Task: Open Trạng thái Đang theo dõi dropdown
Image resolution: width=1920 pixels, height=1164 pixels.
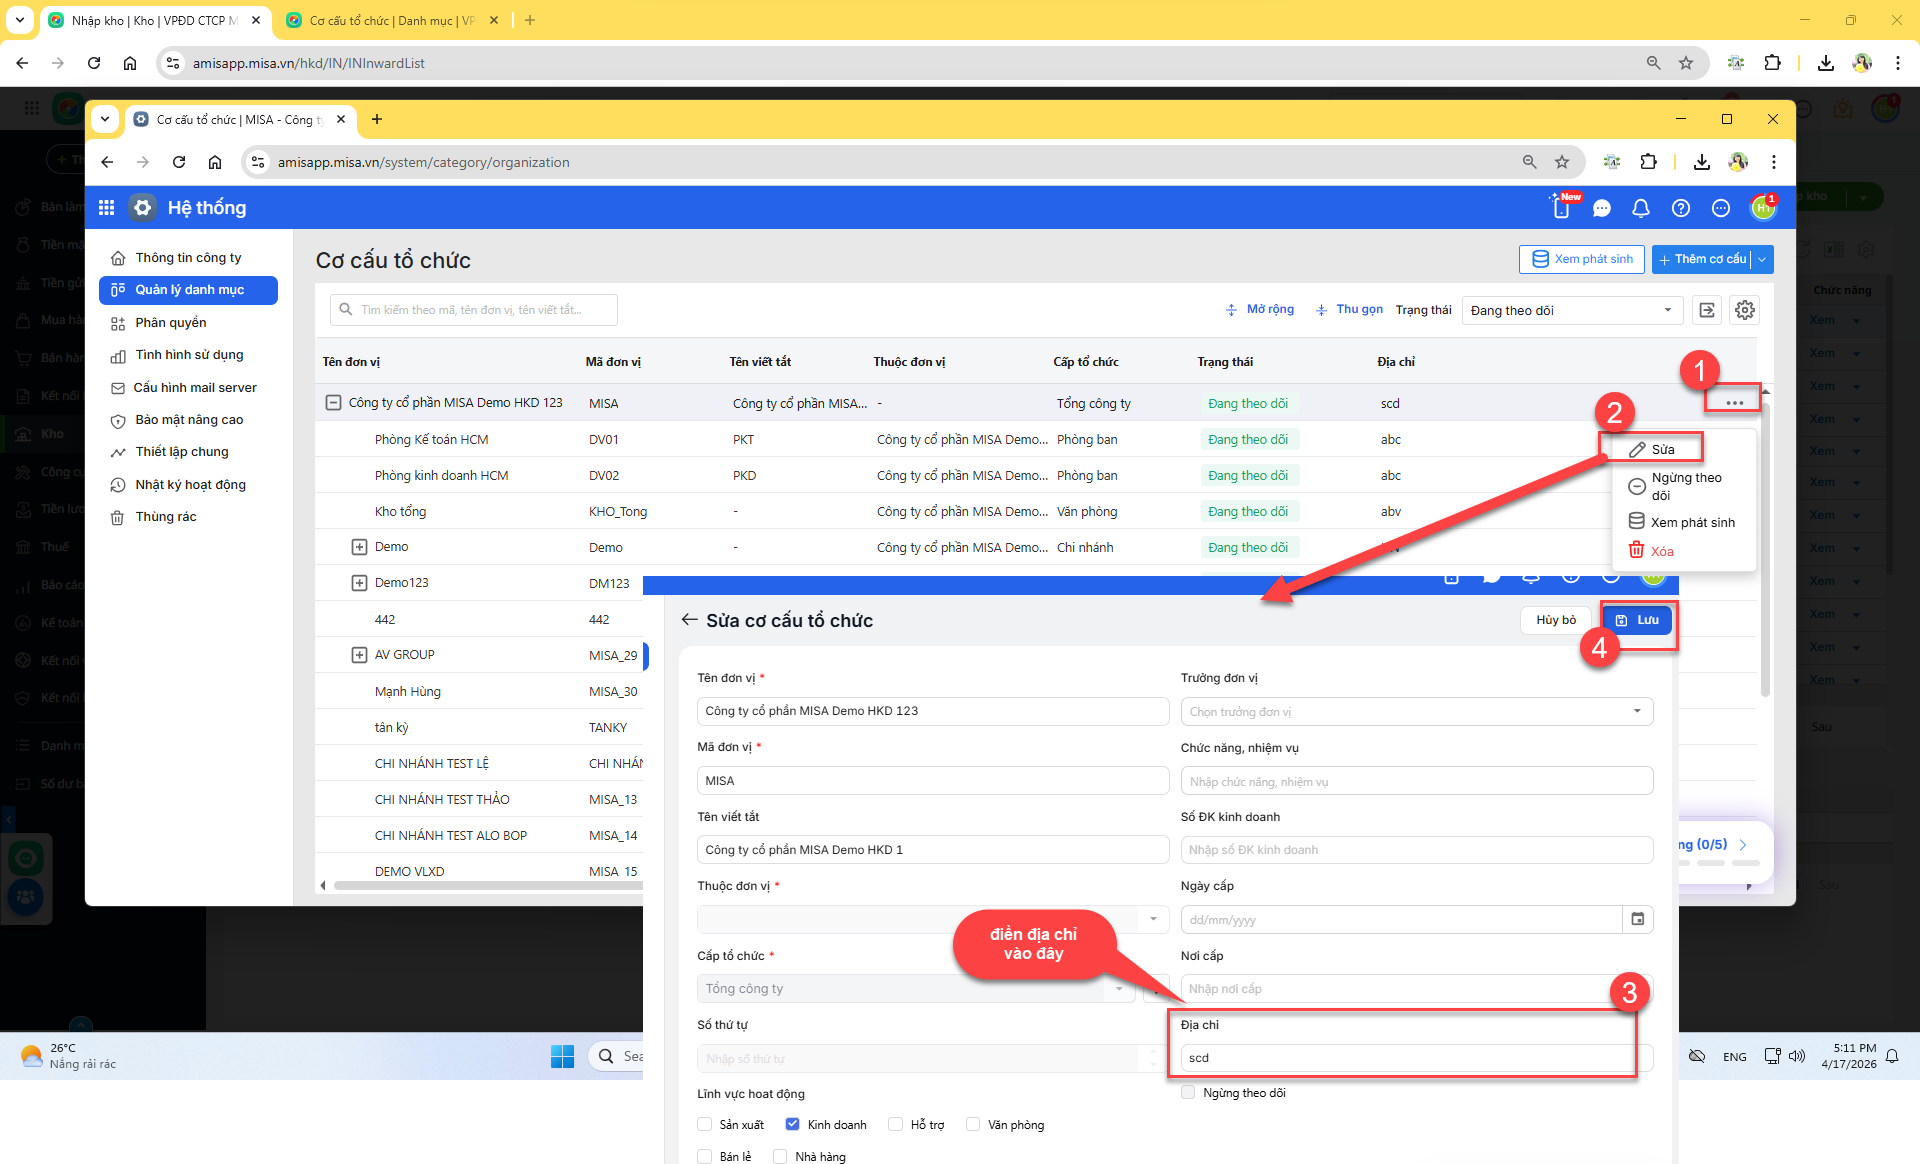Action: 1571,310
